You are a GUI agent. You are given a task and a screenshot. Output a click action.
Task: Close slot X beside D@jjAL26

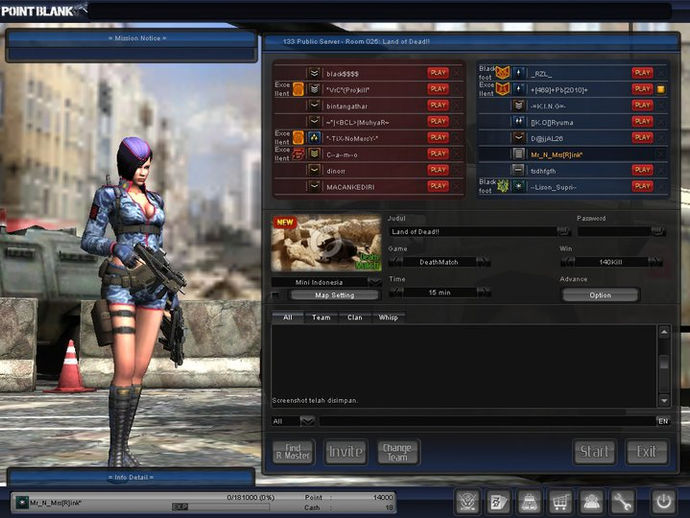click(661, 138)
